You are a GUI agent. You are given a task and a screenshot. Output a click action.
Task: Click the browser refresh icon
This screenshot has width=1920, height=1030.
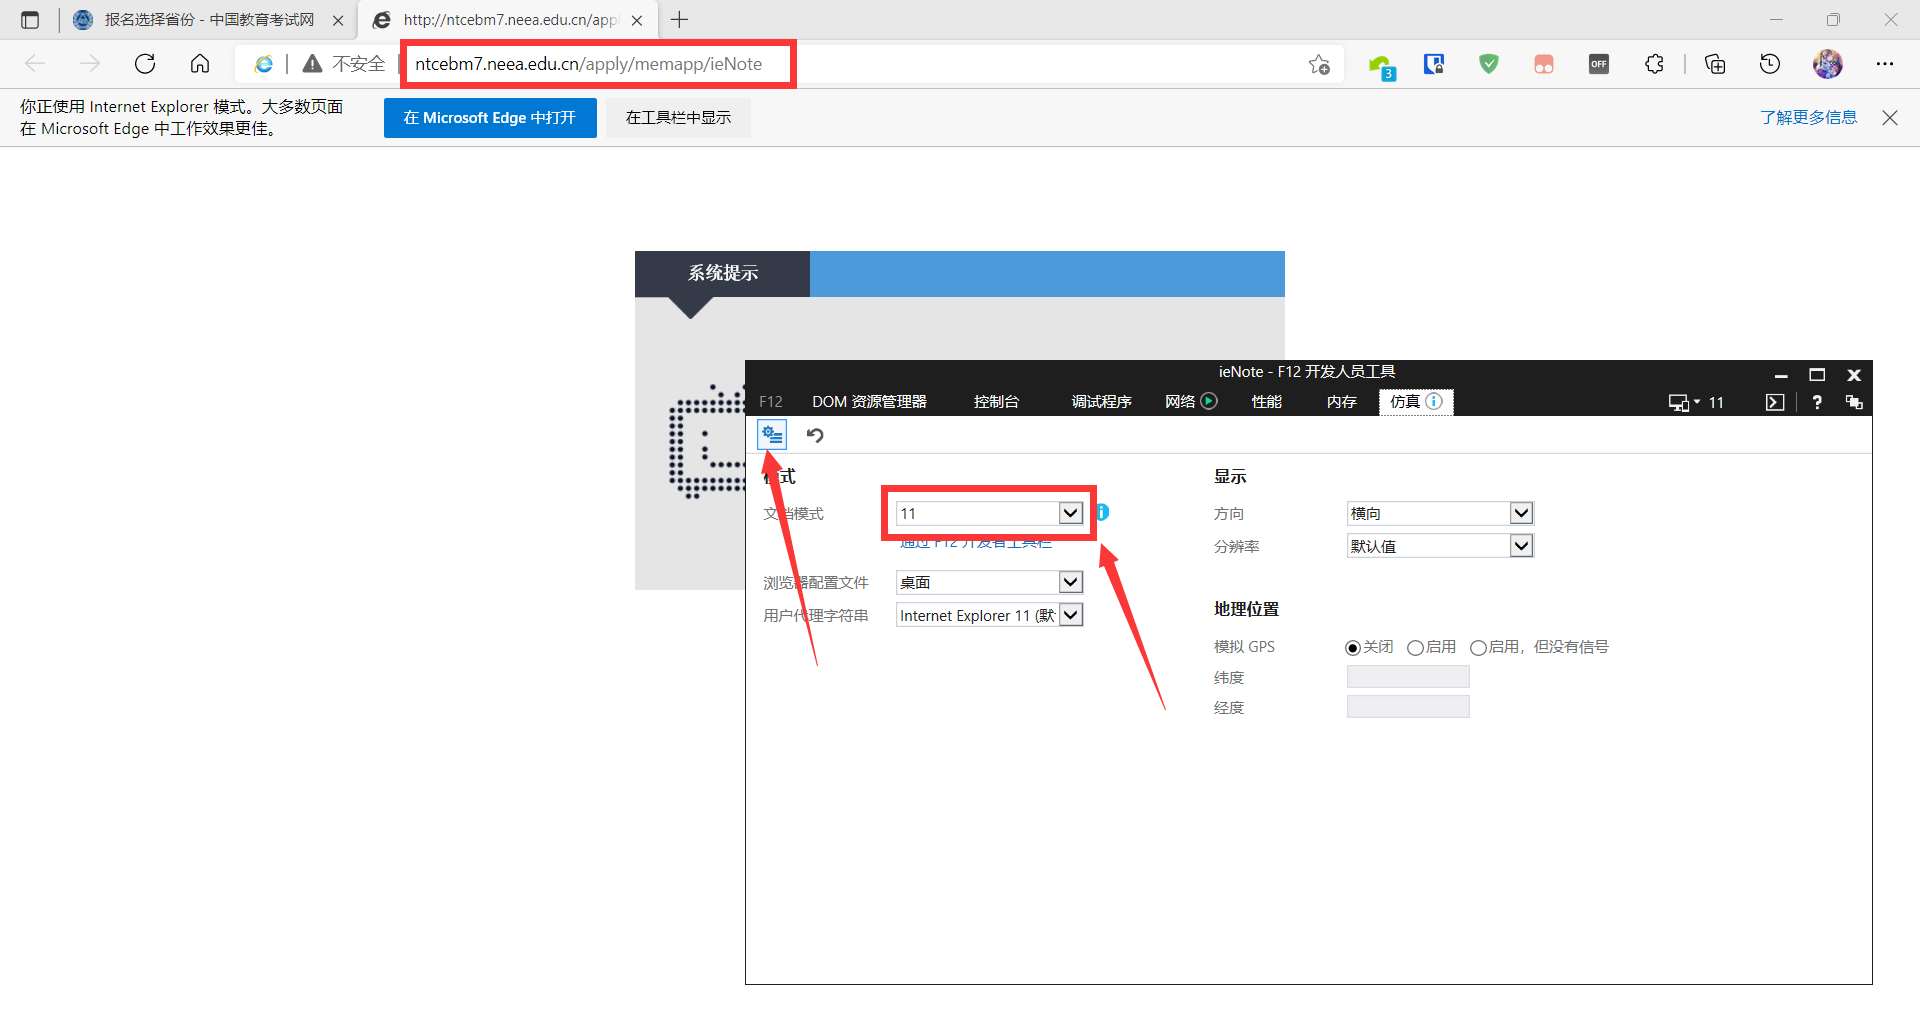click(145, 64)
